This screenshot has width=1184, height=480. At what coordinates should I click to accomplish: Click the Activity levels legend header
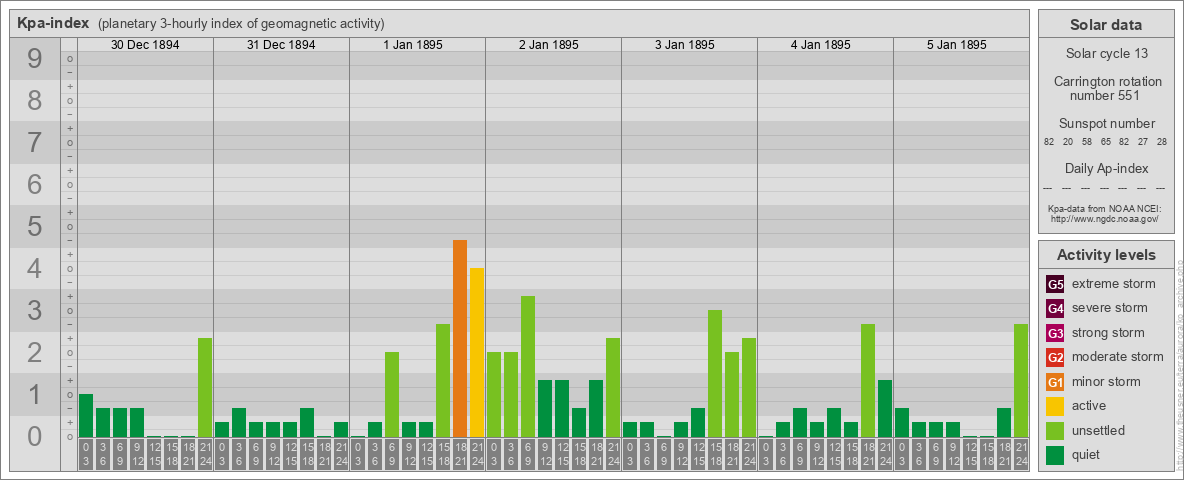tap(1106, 255)
